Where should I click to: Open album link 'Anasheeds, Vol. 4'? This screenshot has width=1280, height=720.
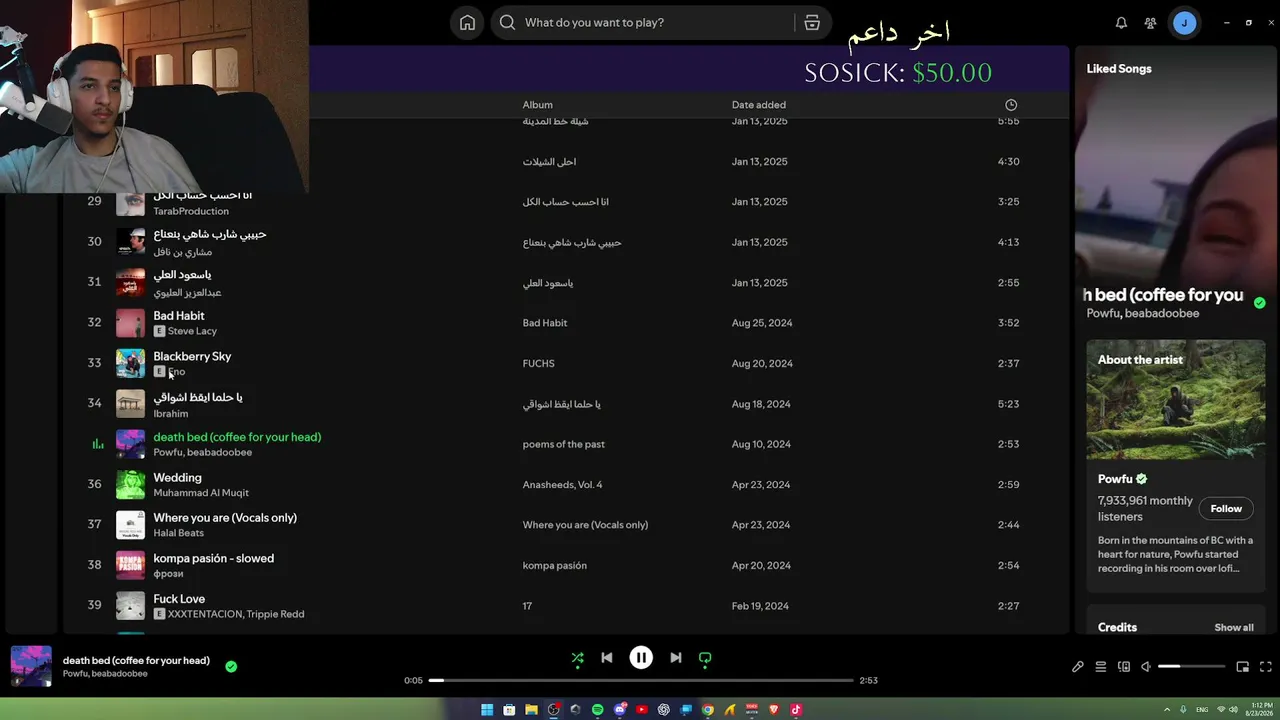click(x=562, y=485)
